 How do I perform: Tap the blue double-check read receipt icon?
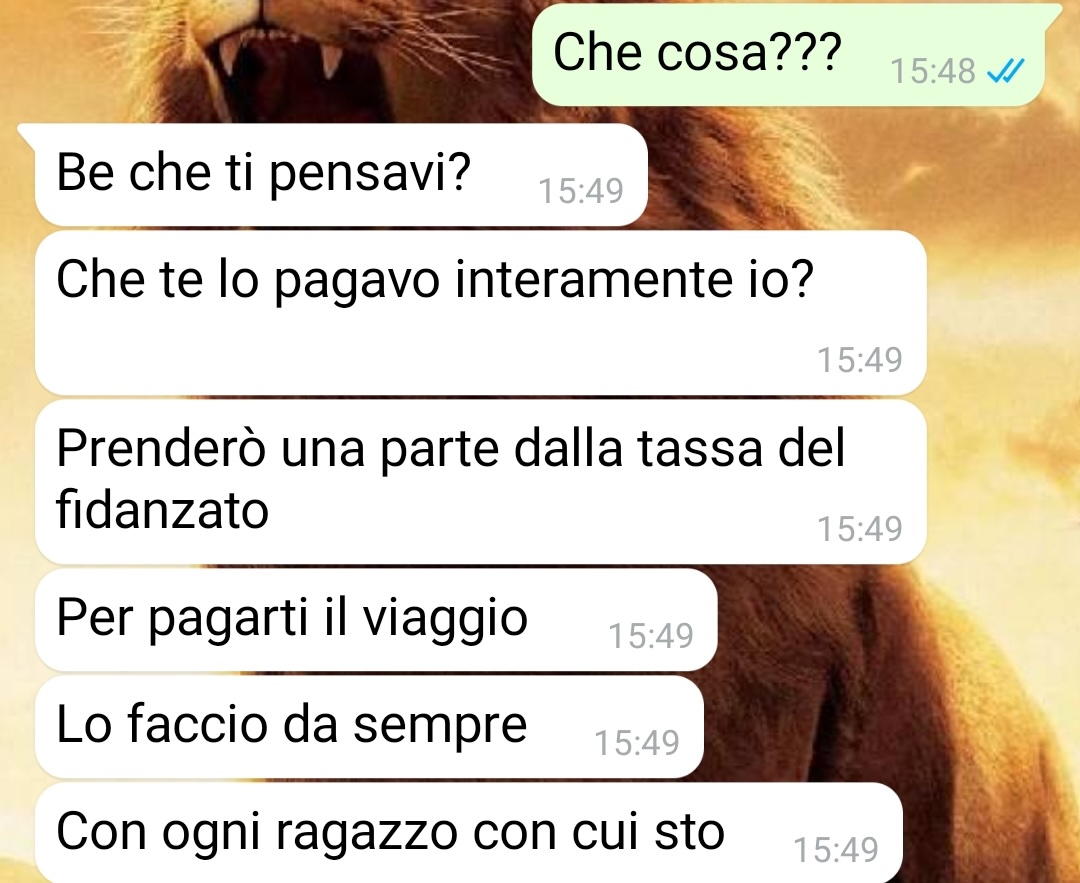point(1006,70)
